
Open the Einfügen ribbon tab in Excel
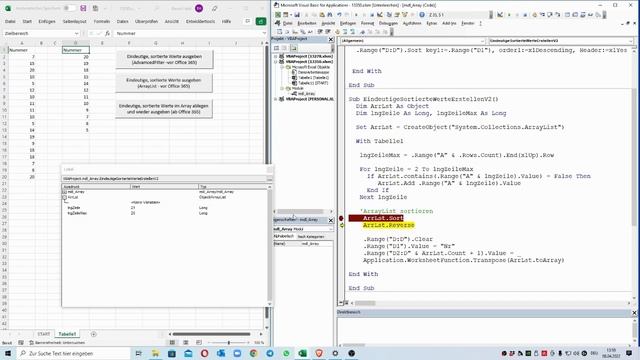click(x=47, y=21)
